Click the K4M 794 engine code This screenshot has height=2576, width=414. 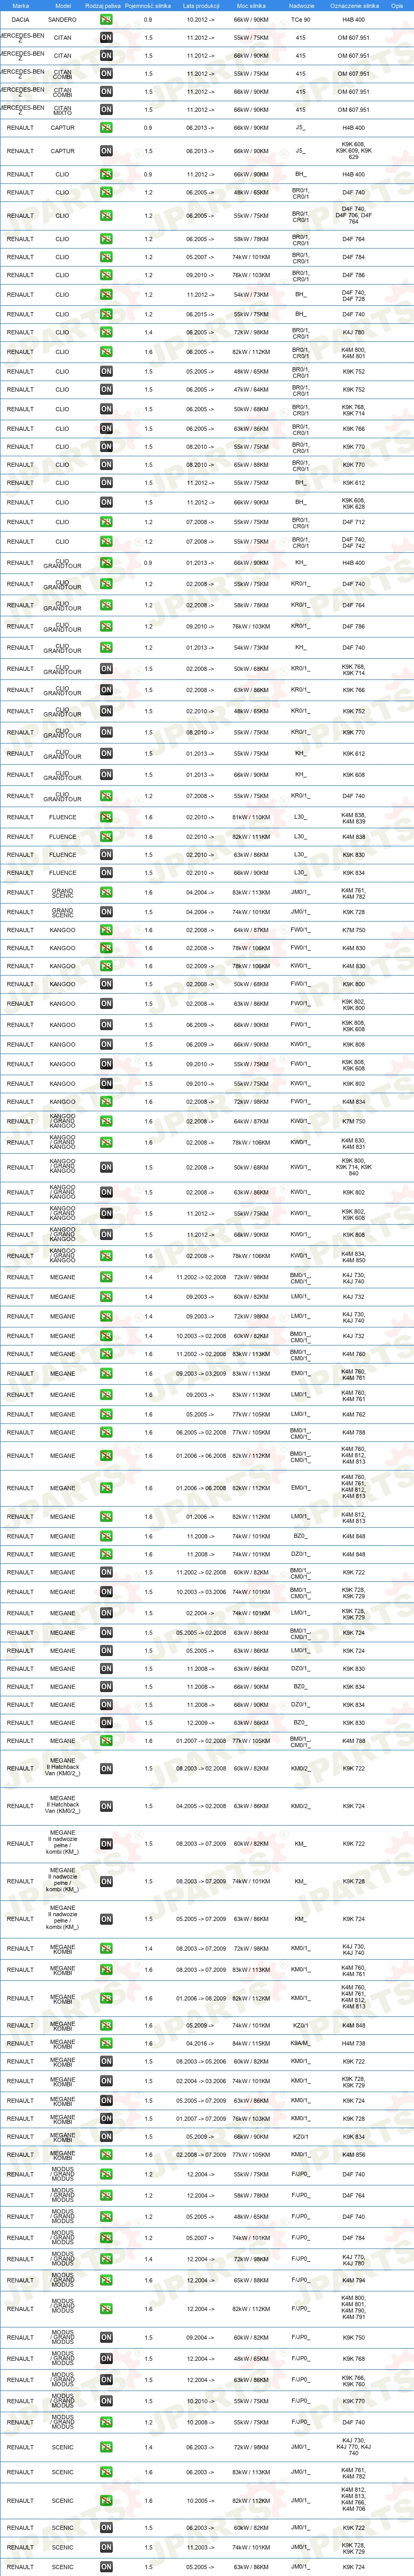[x=354, y=2280]
